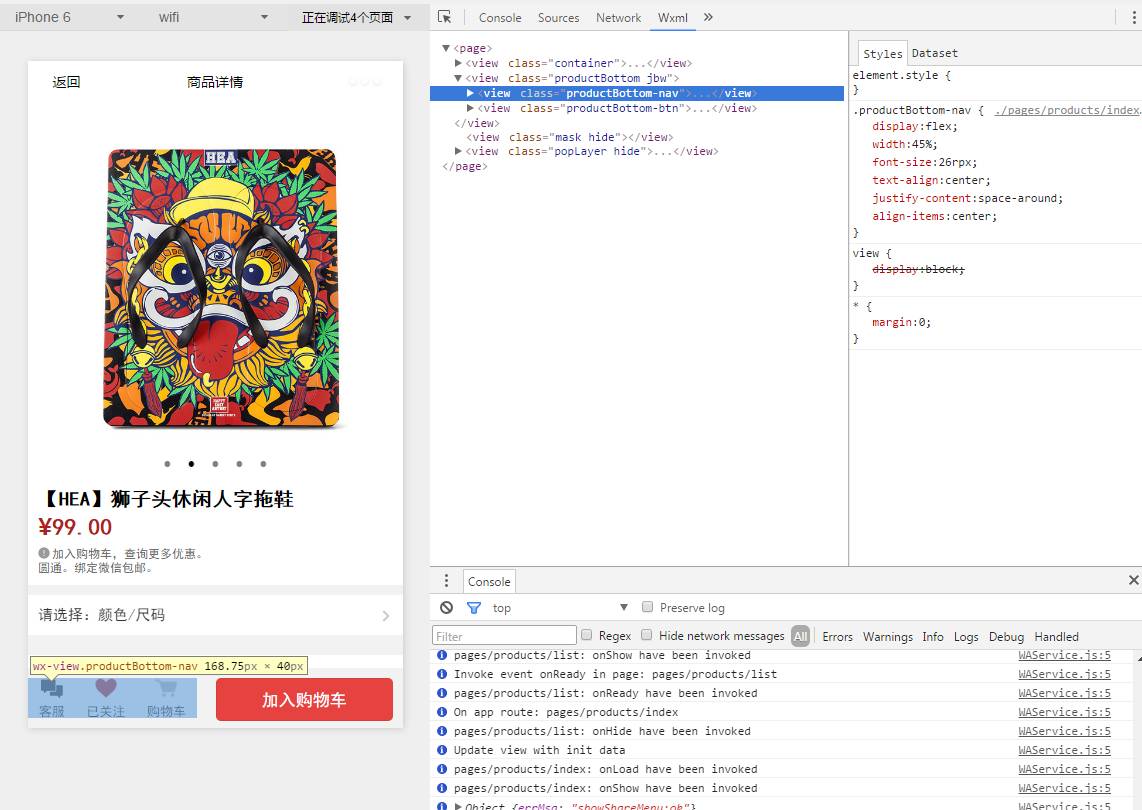Screen dimensions: 1142x810
Task: Toggle the console filter funnel icon
Action: pyautogui.click(x=473, y=608)
